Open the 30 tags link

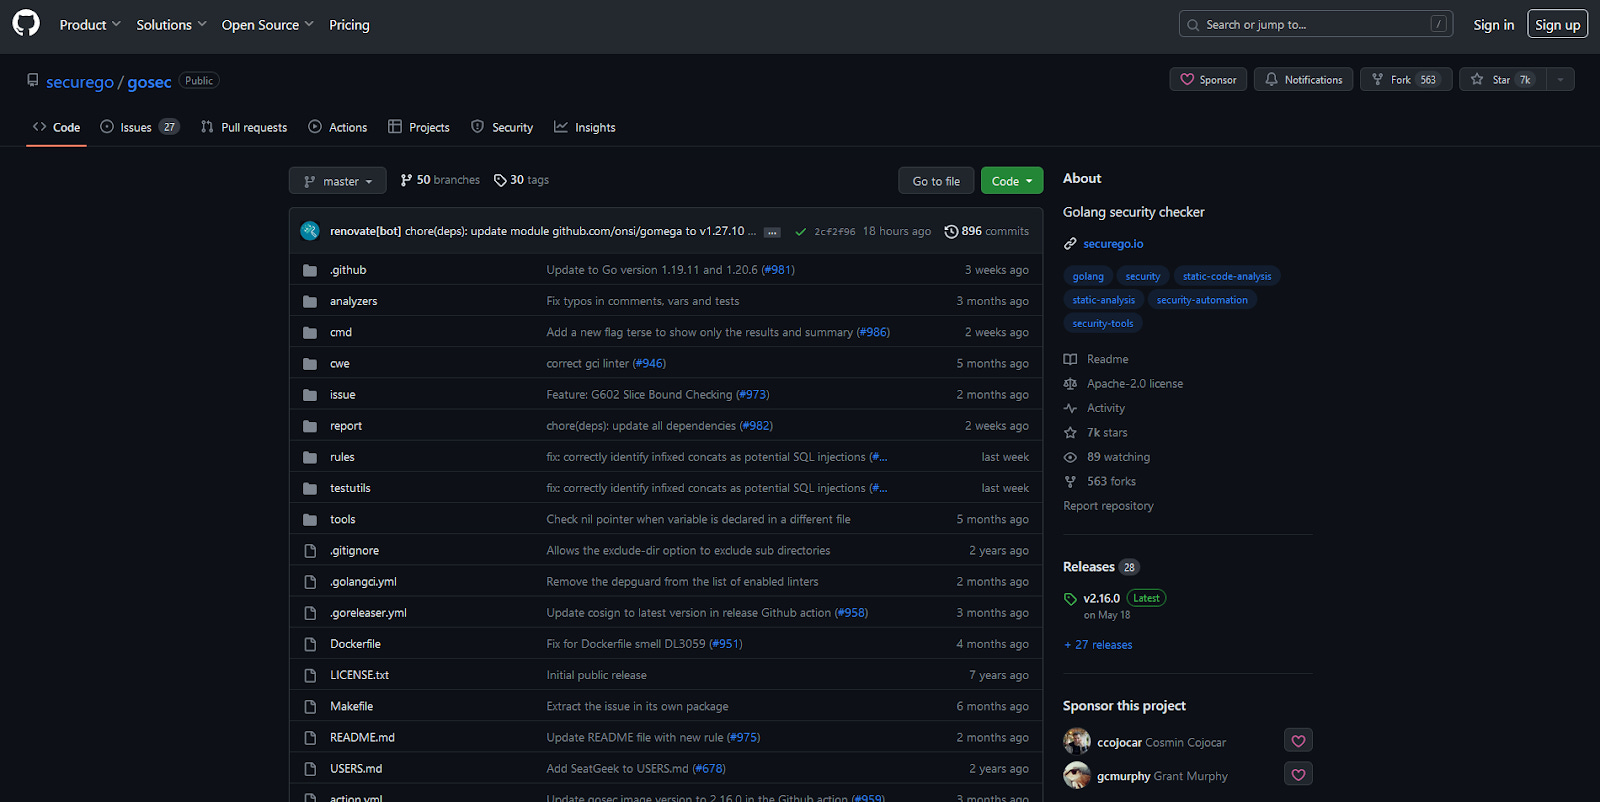(521, 180)
